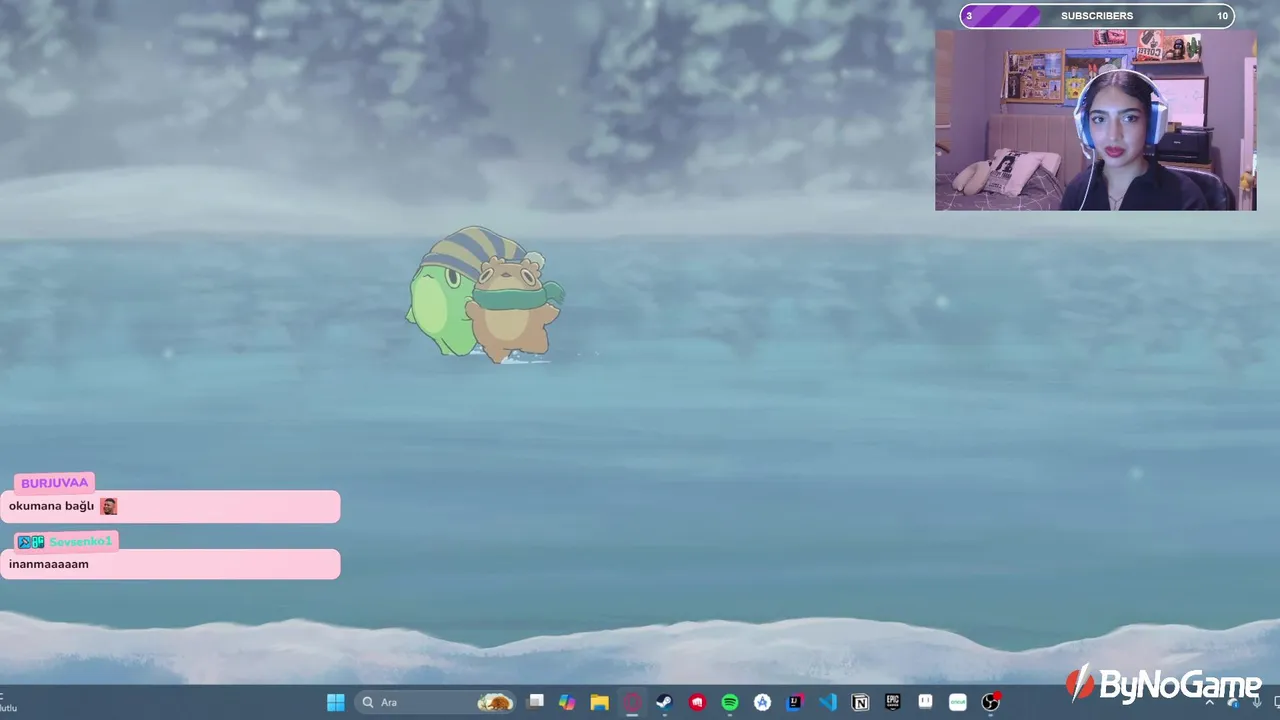
Task: Launch Epic Games Launcher icon
Action: (893, 702)
